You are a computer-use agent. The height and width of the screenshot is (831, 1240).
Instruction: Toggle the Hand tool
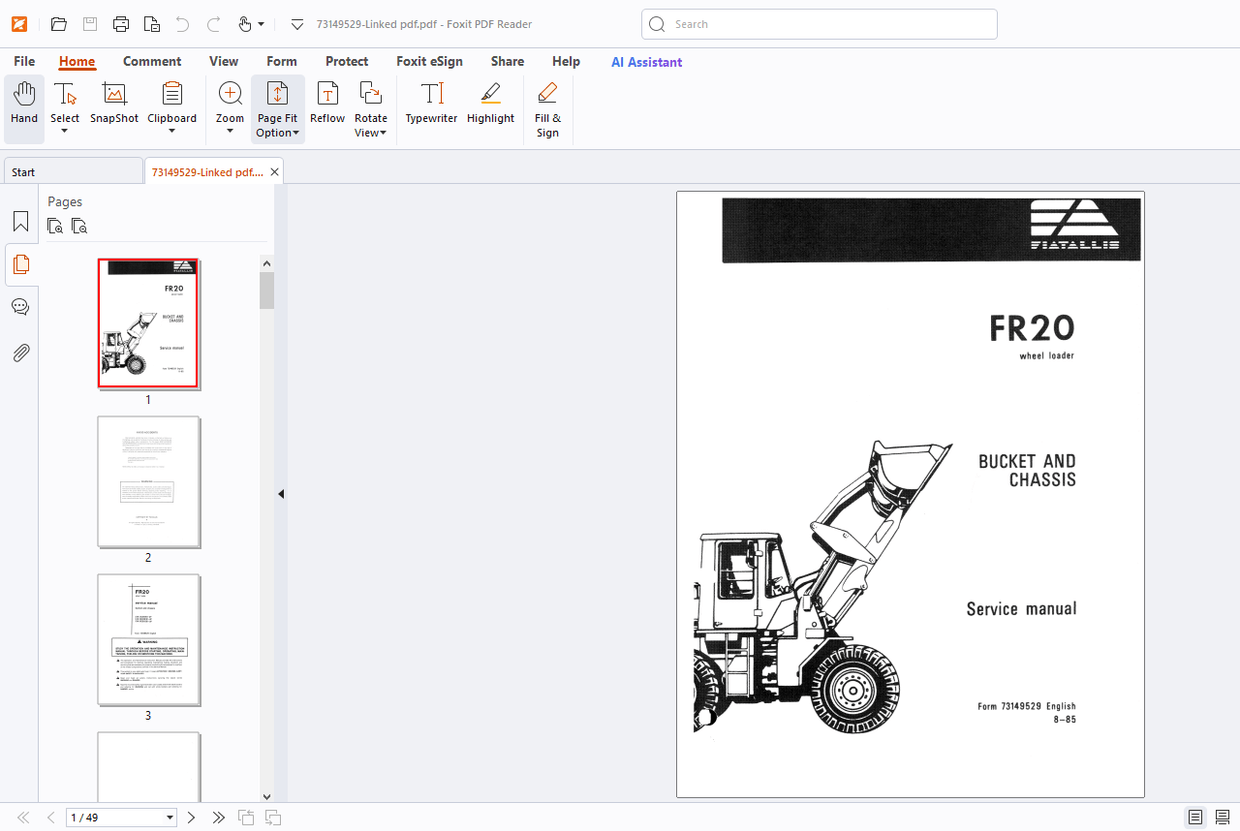coord(23,105)
